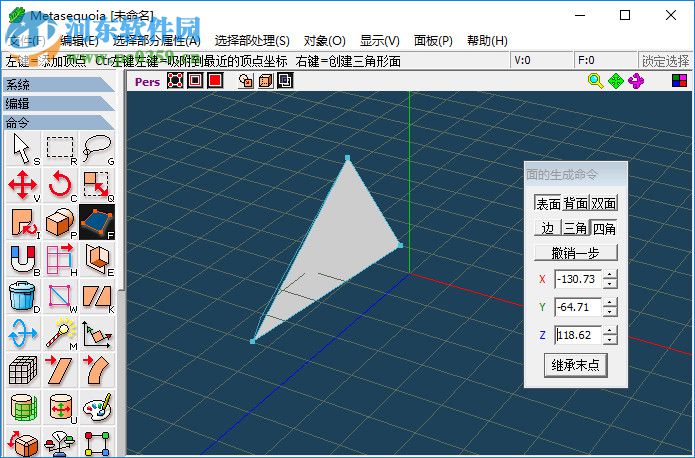Select the Wire tool (W)
This screenshot has width=695, height=458.
[x=60, y=296]
